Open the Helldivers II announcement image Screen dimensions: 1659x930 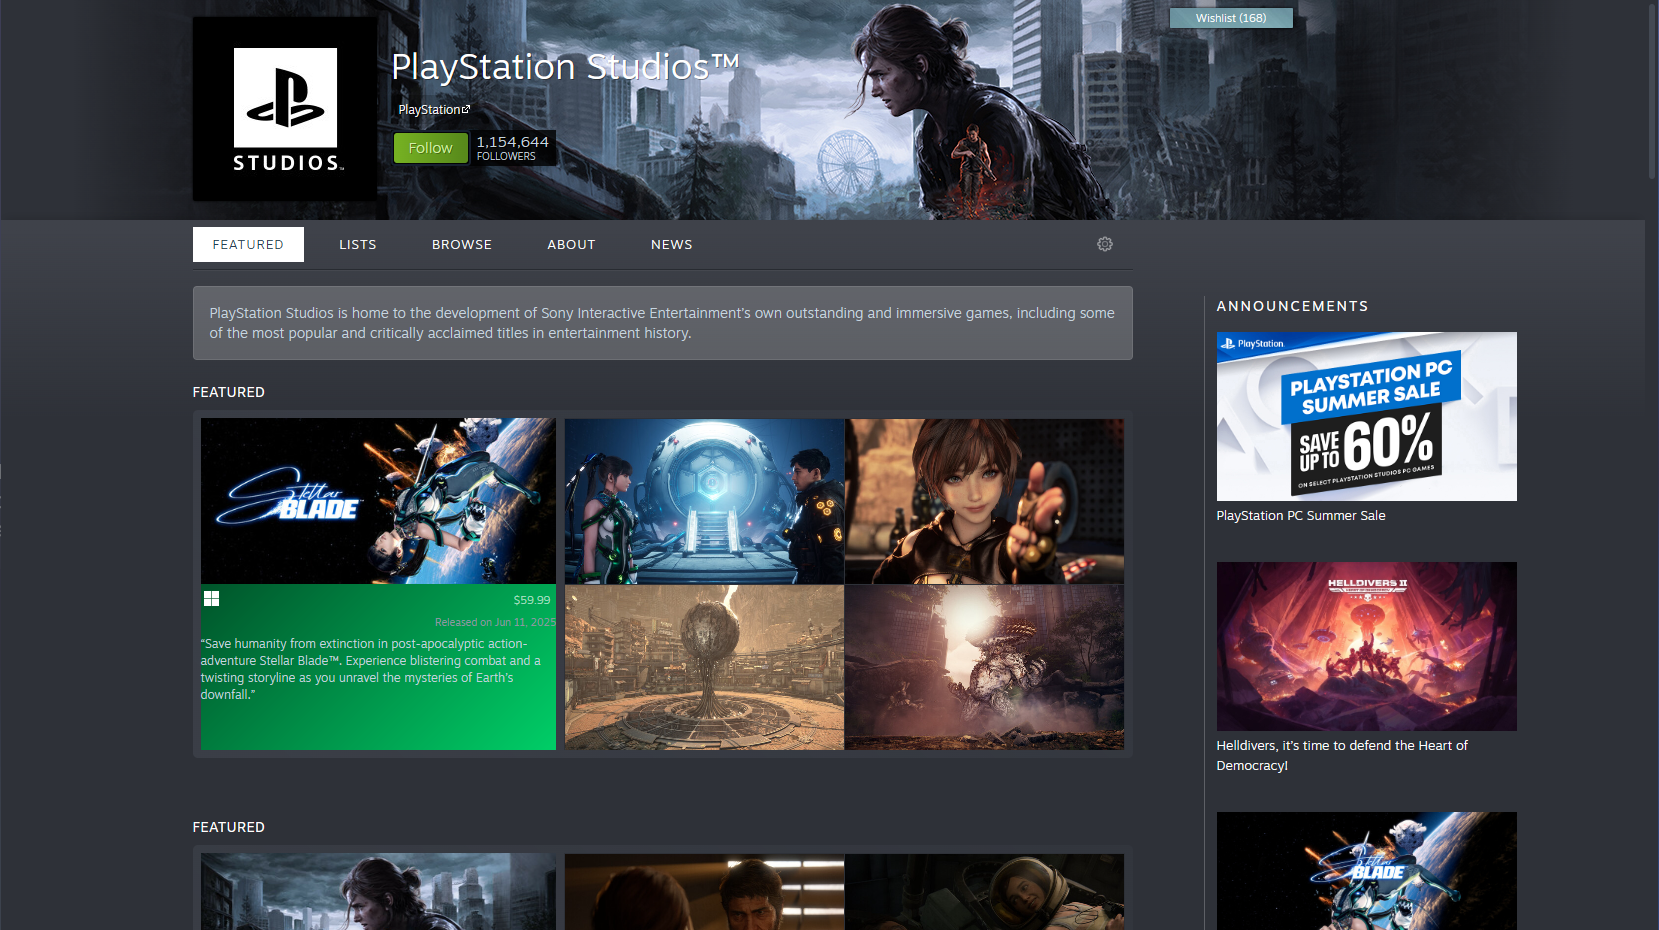(x=1366, y=646)
